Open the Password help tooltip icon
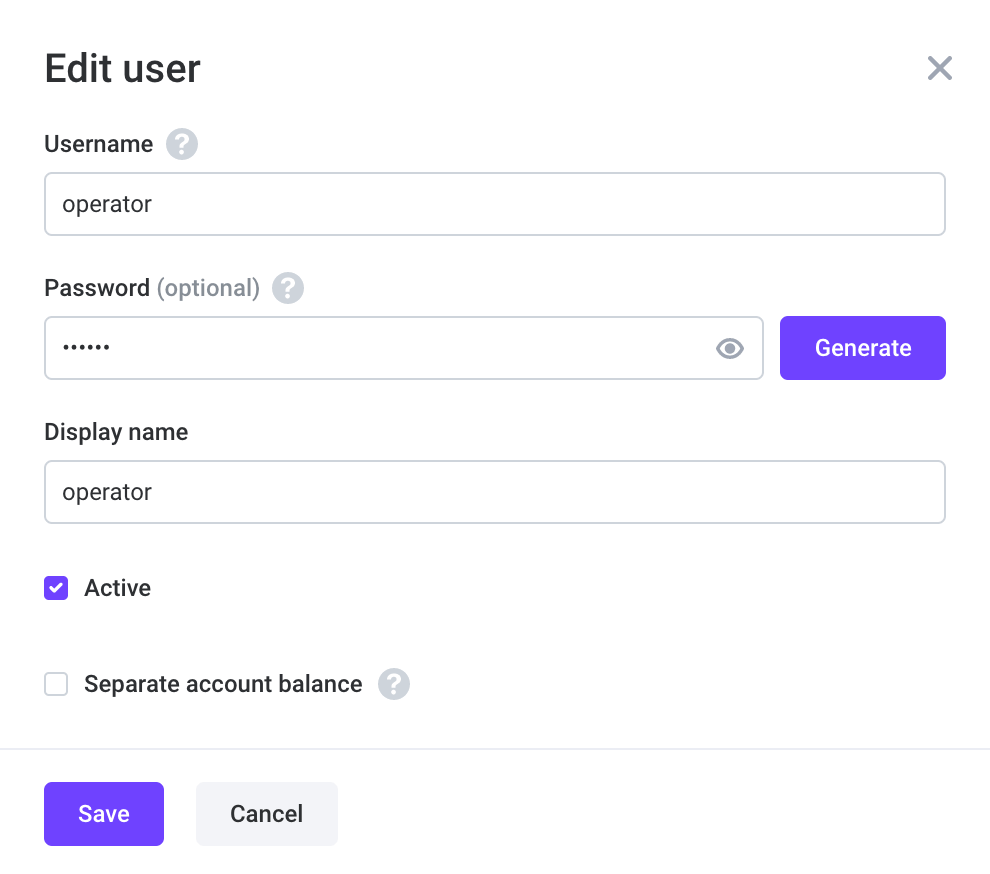Screen dimensions: 990x874 [288, 288]
